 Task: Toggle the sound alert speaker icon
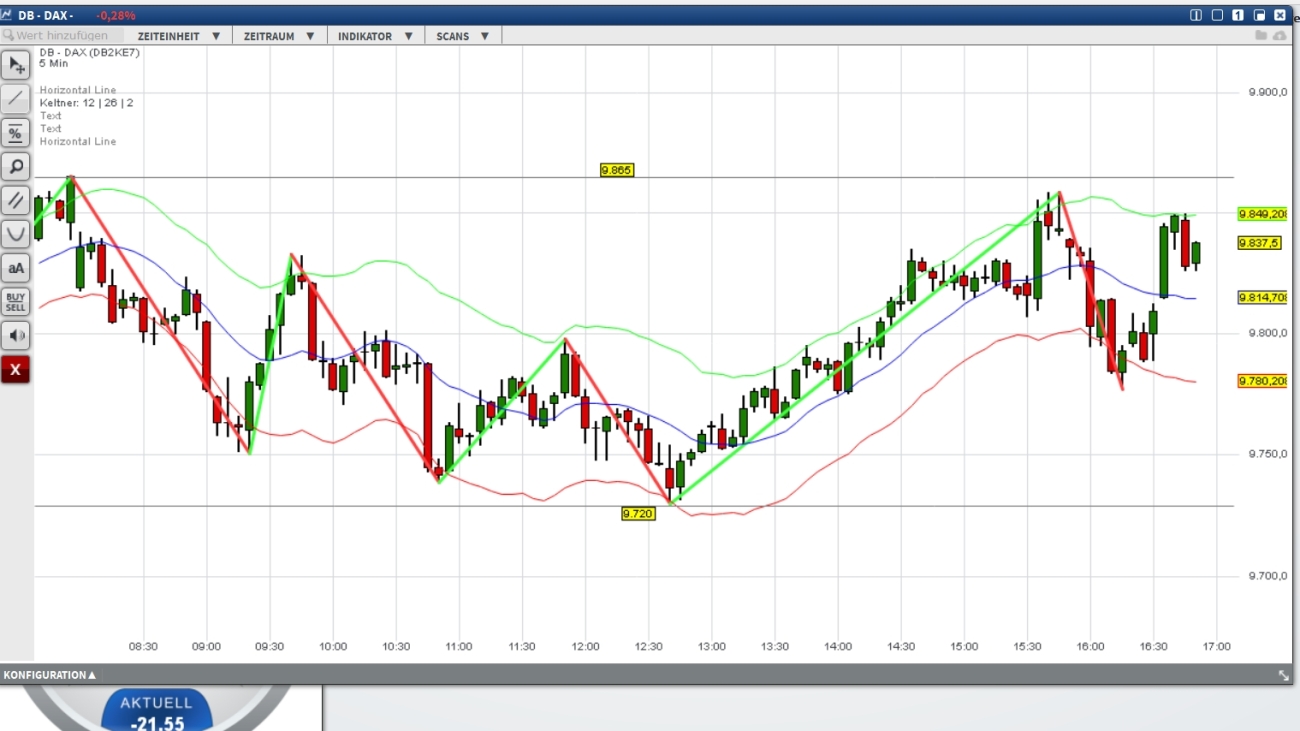click(x=15, y=335)
